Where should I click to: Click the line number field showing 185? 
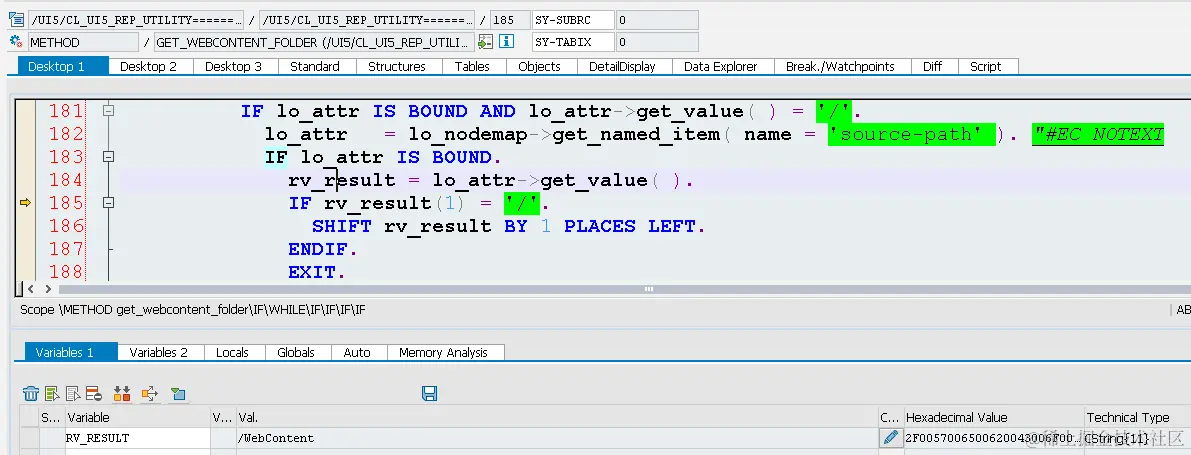[510, 21]
